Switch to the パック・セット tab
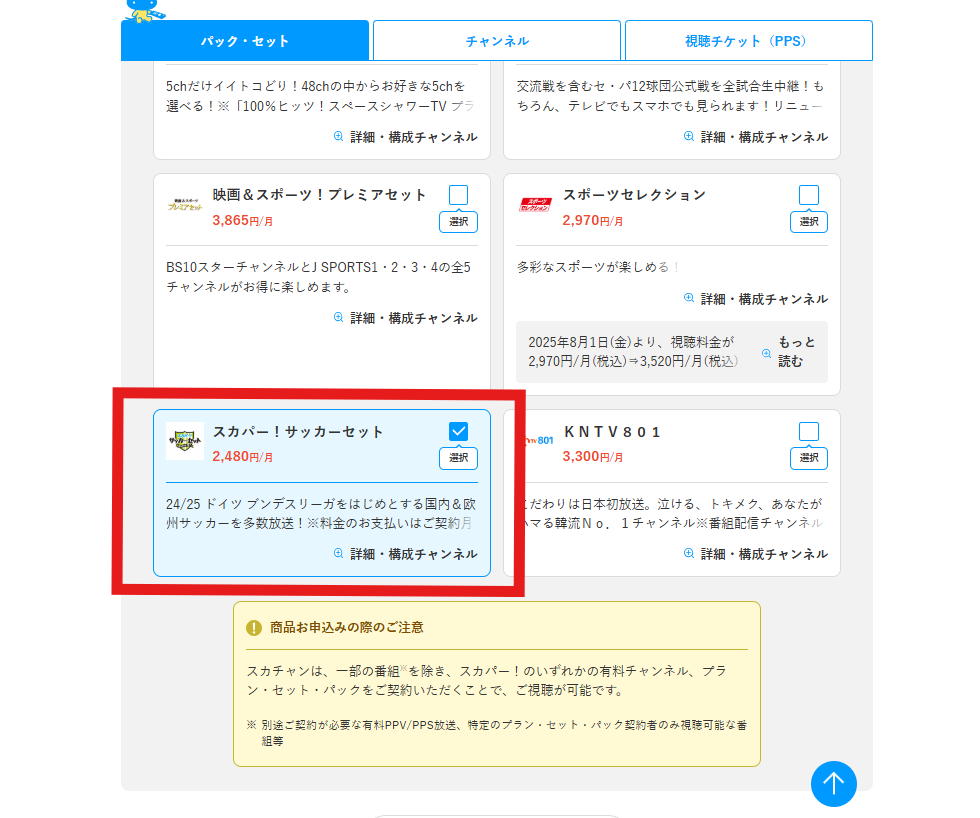The height and width of the screenshot is (818, 980). pos(244,41)
